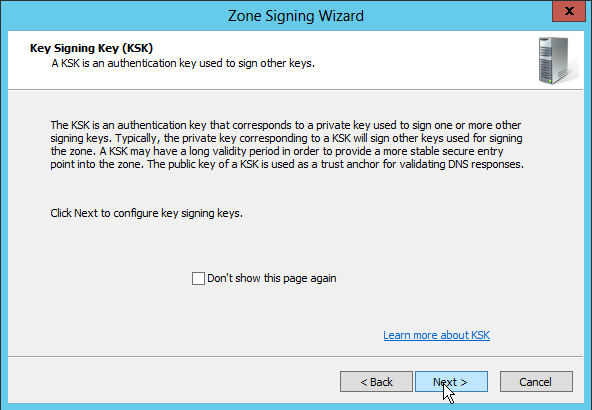The image size is (592, 410).
Task: Close the Zone Signing Wizard window
Action: (x=569, y=11)
